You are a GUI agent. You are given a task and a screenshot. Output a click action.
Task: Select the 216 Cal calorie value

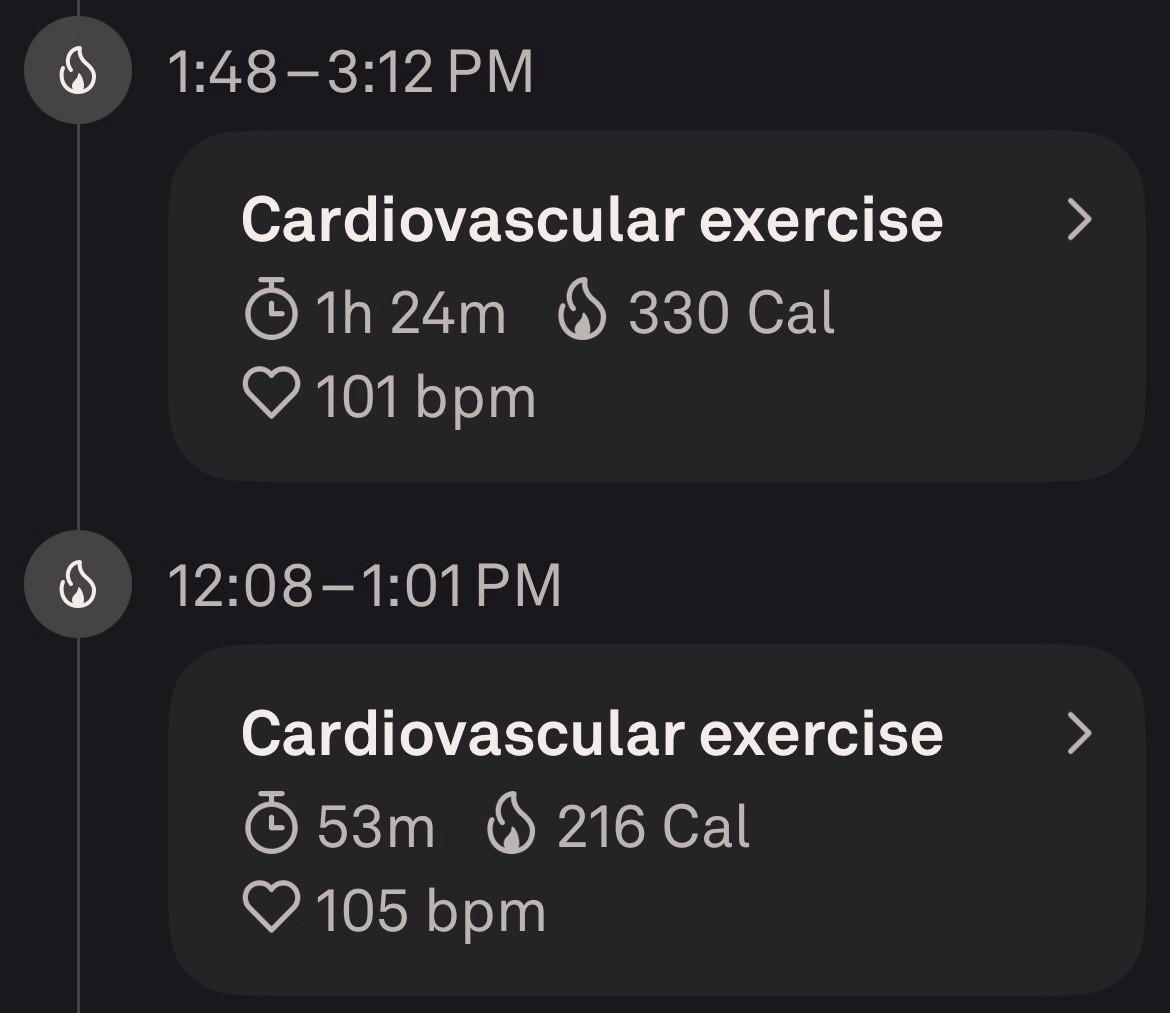653,827
